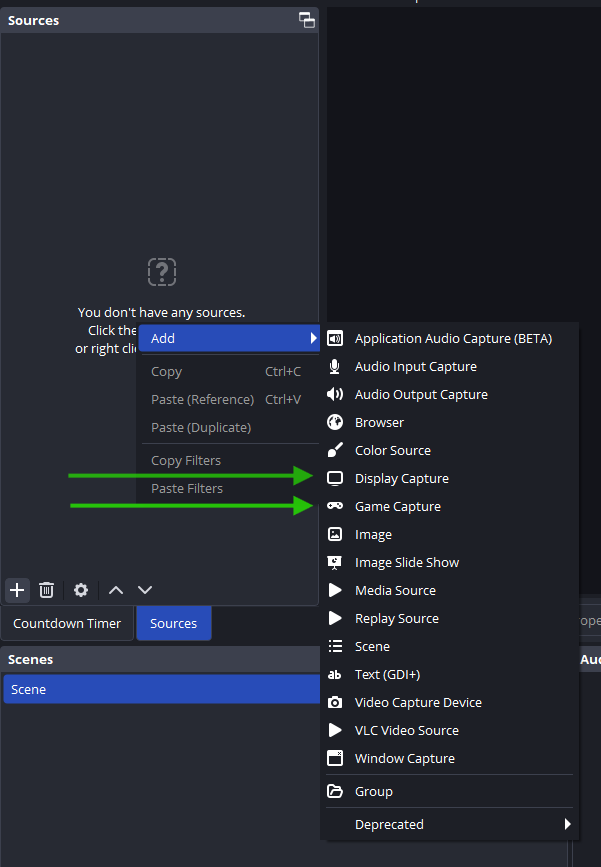Select the Display Capture monitor icon
This screenshot has width=601, height=867.
coord(335,478)
